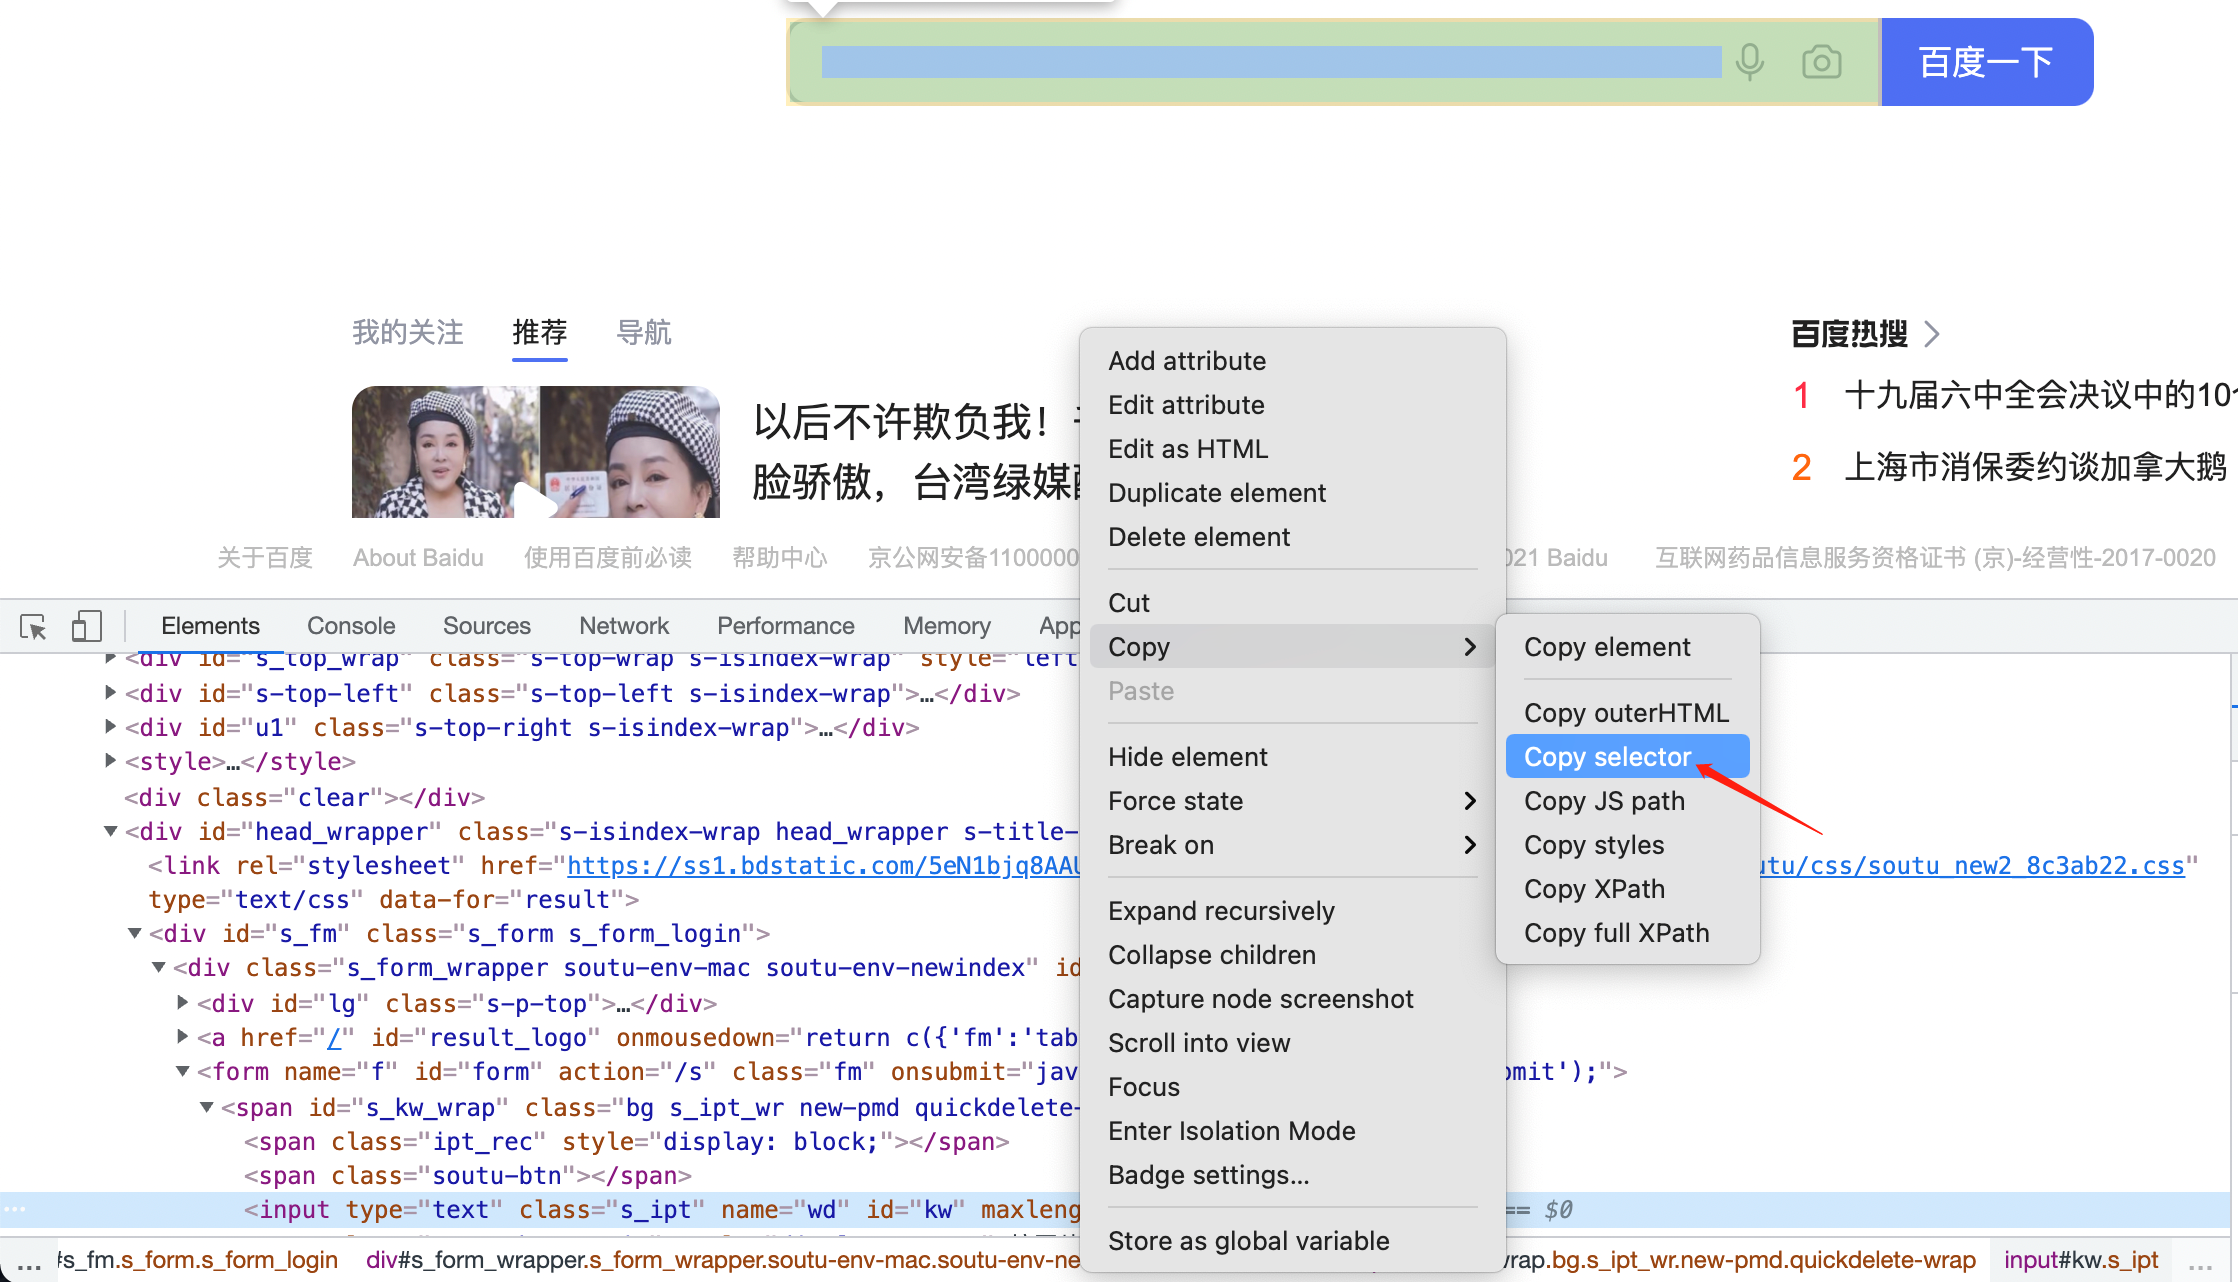Choose Copy full XPath in submenu

pos(1628,933)
